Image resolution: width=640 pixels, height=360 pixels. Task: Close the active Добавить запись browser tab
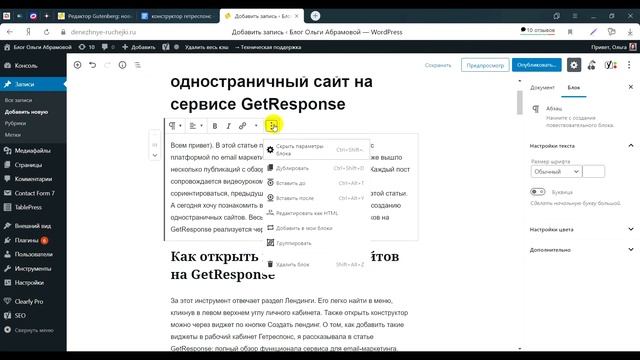[297, 16]
